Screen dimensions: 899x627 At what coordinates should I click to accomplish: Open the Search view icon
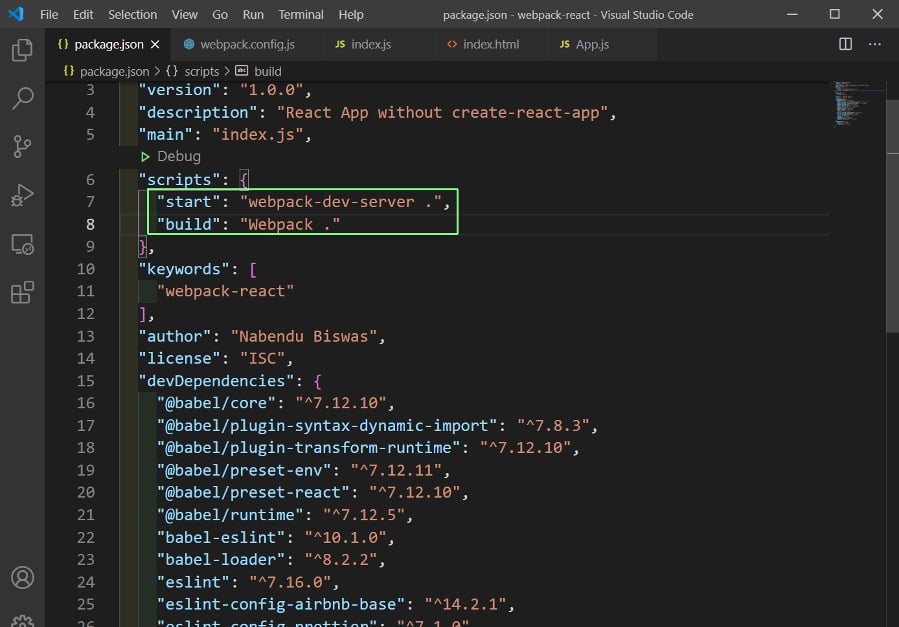coord(22,99)
